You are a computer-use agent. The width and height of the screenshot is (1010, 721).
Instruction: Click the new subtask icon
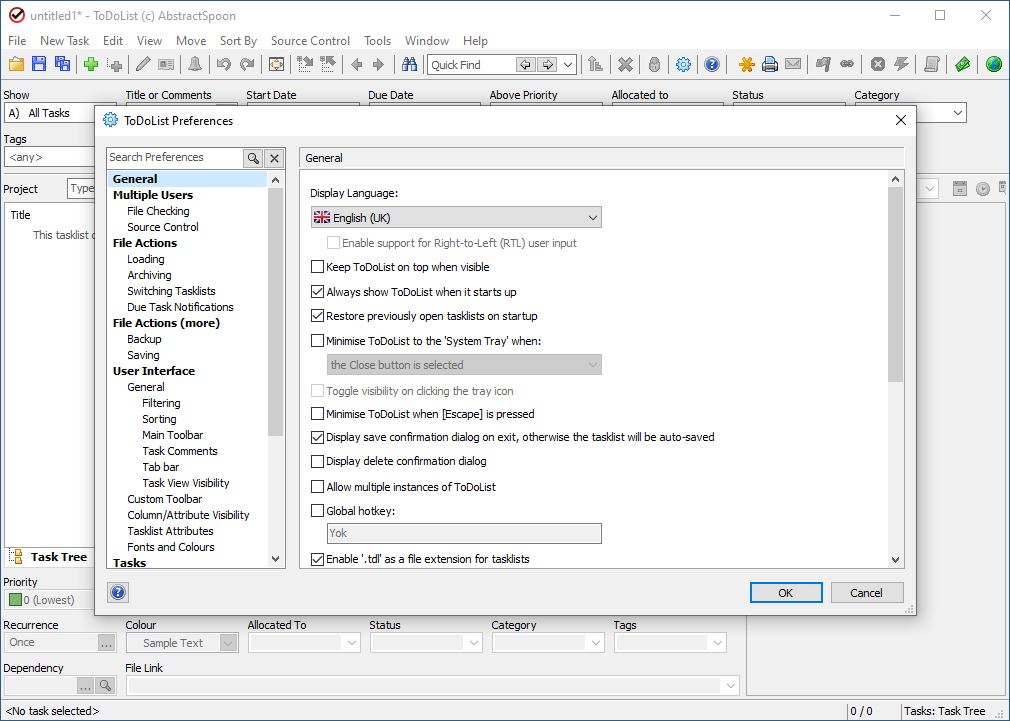(x=115, y=64)
